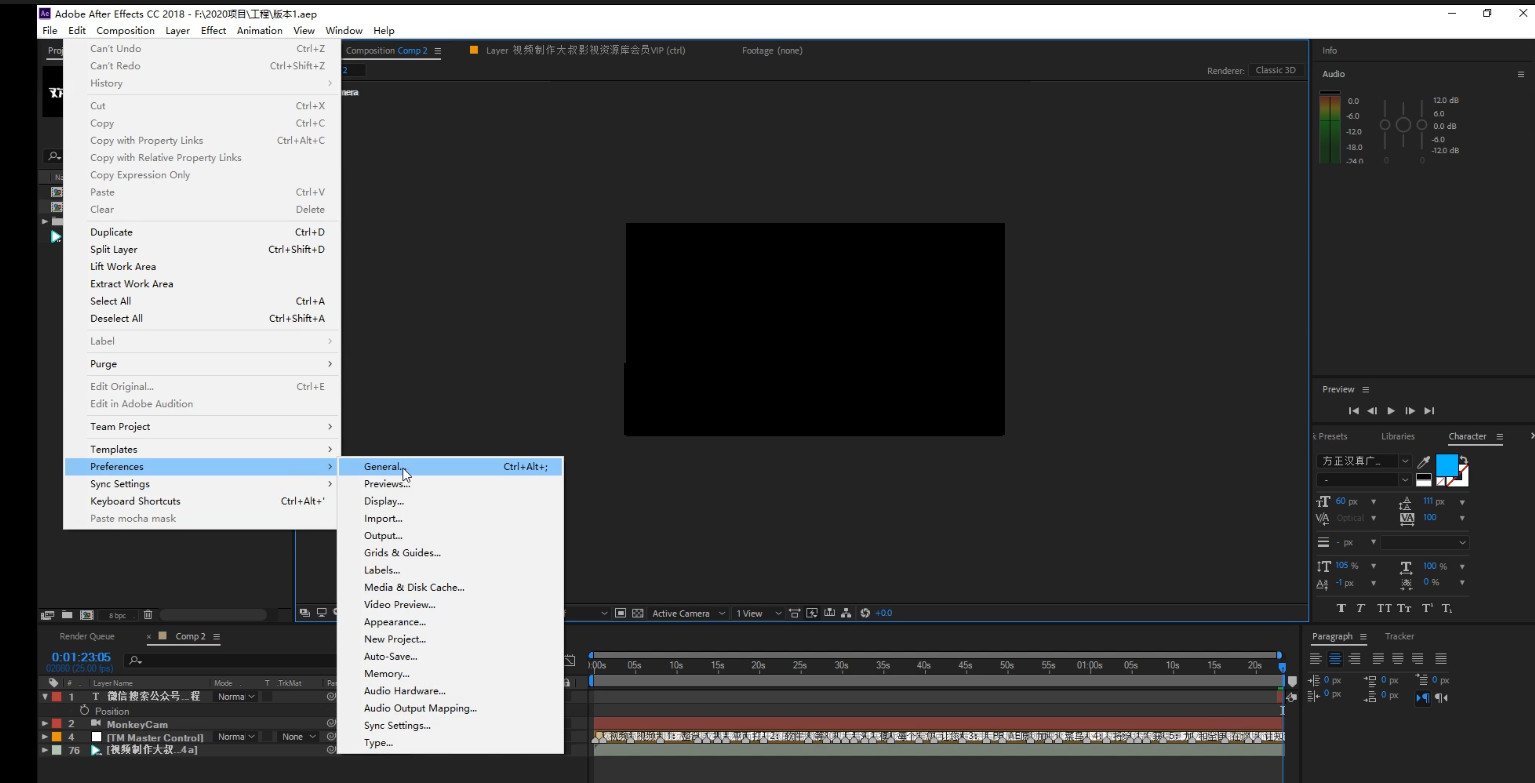Play the preview

(x=1391, y=411)
